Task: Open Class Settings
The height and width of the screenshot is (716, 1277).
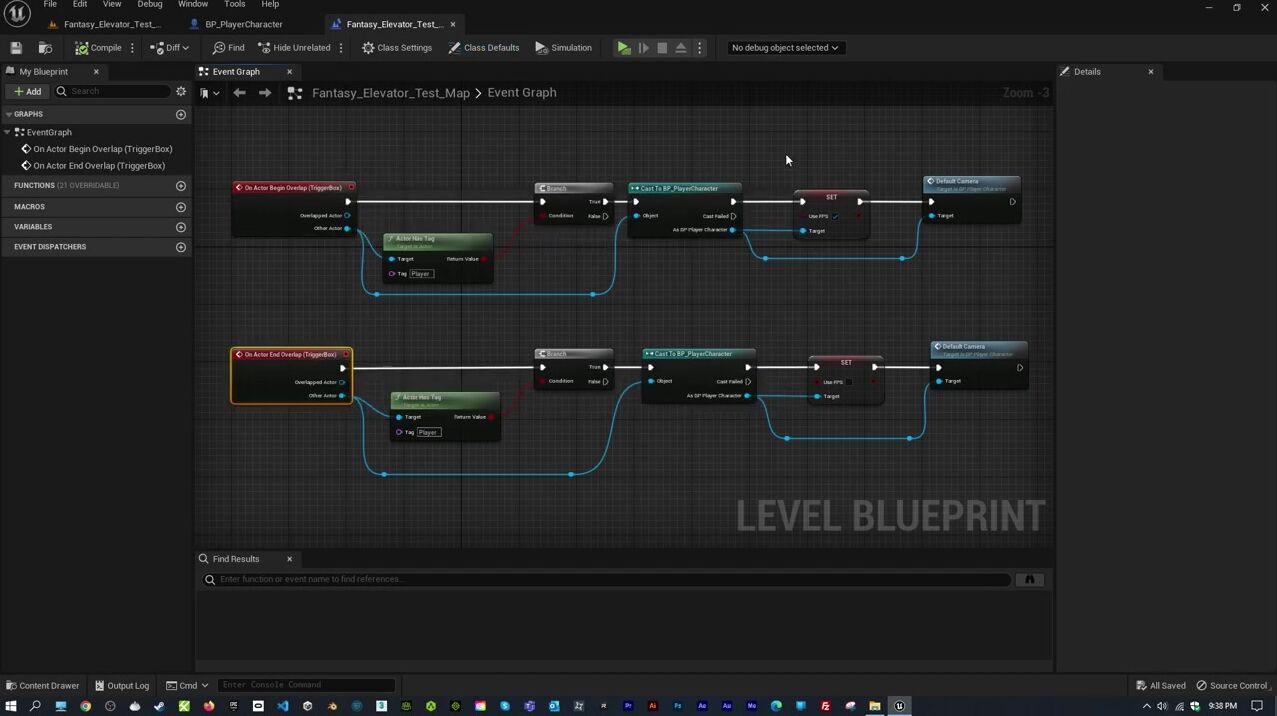Action: coord(397,48)
